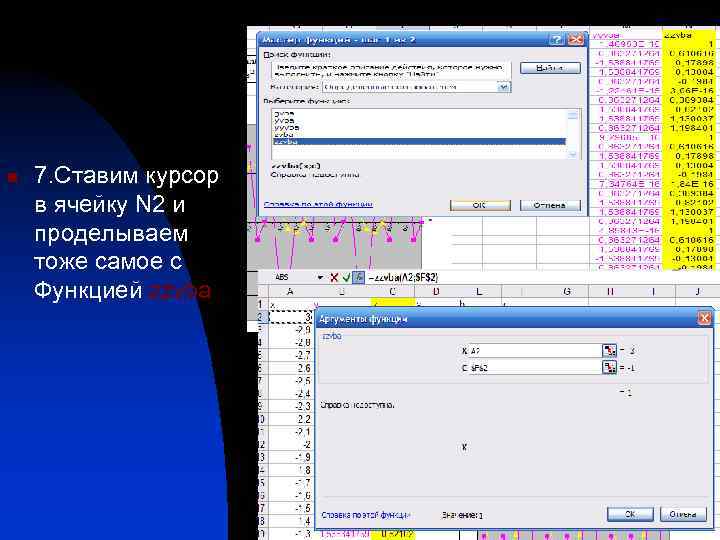This screenshot has height=540, width=720.
Task: Click the yellow zzyba column header cell
Action: pyautogui.click(x=688, y=35)
